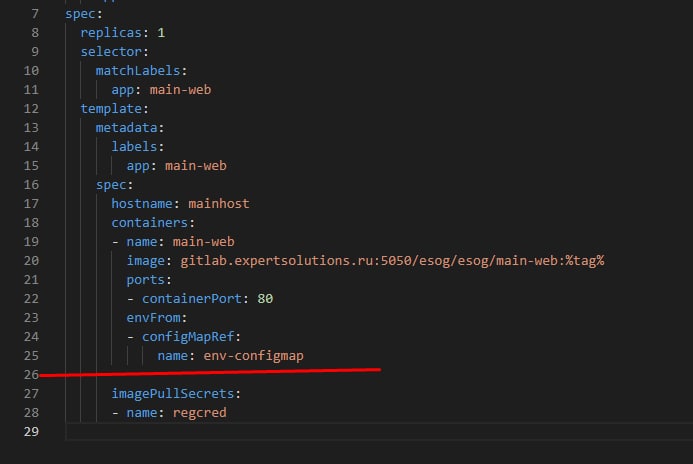
Task: Click line number 16 in gutter
Action: click(31, 185)
